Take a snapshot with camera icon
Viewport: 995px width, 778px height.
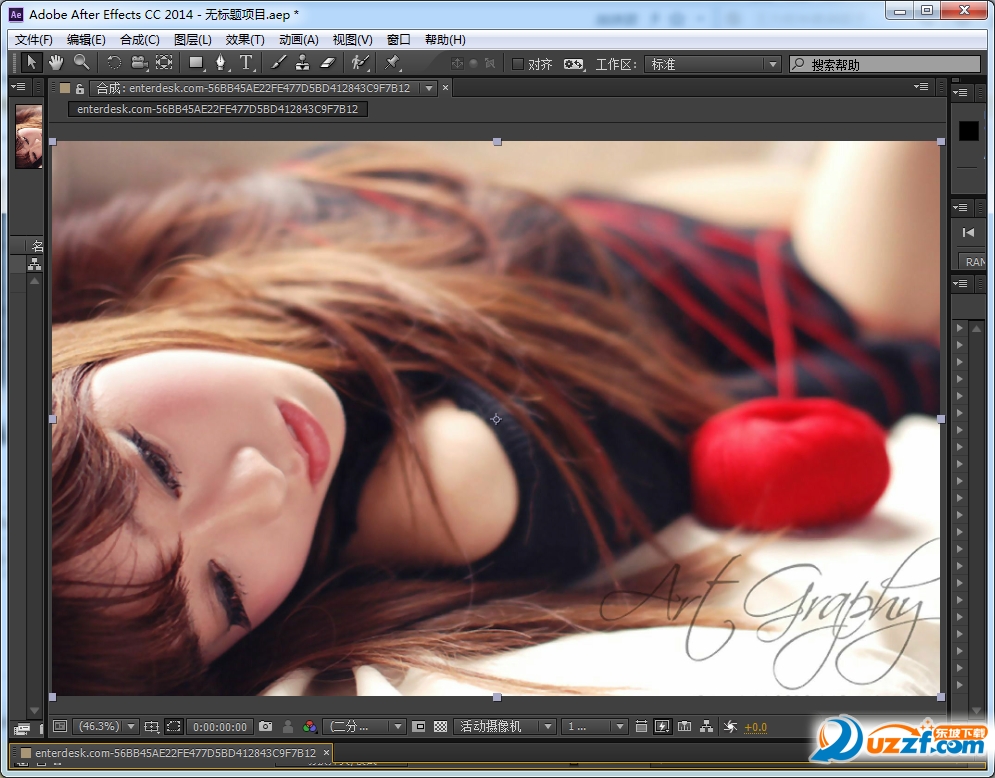(266, 727)
